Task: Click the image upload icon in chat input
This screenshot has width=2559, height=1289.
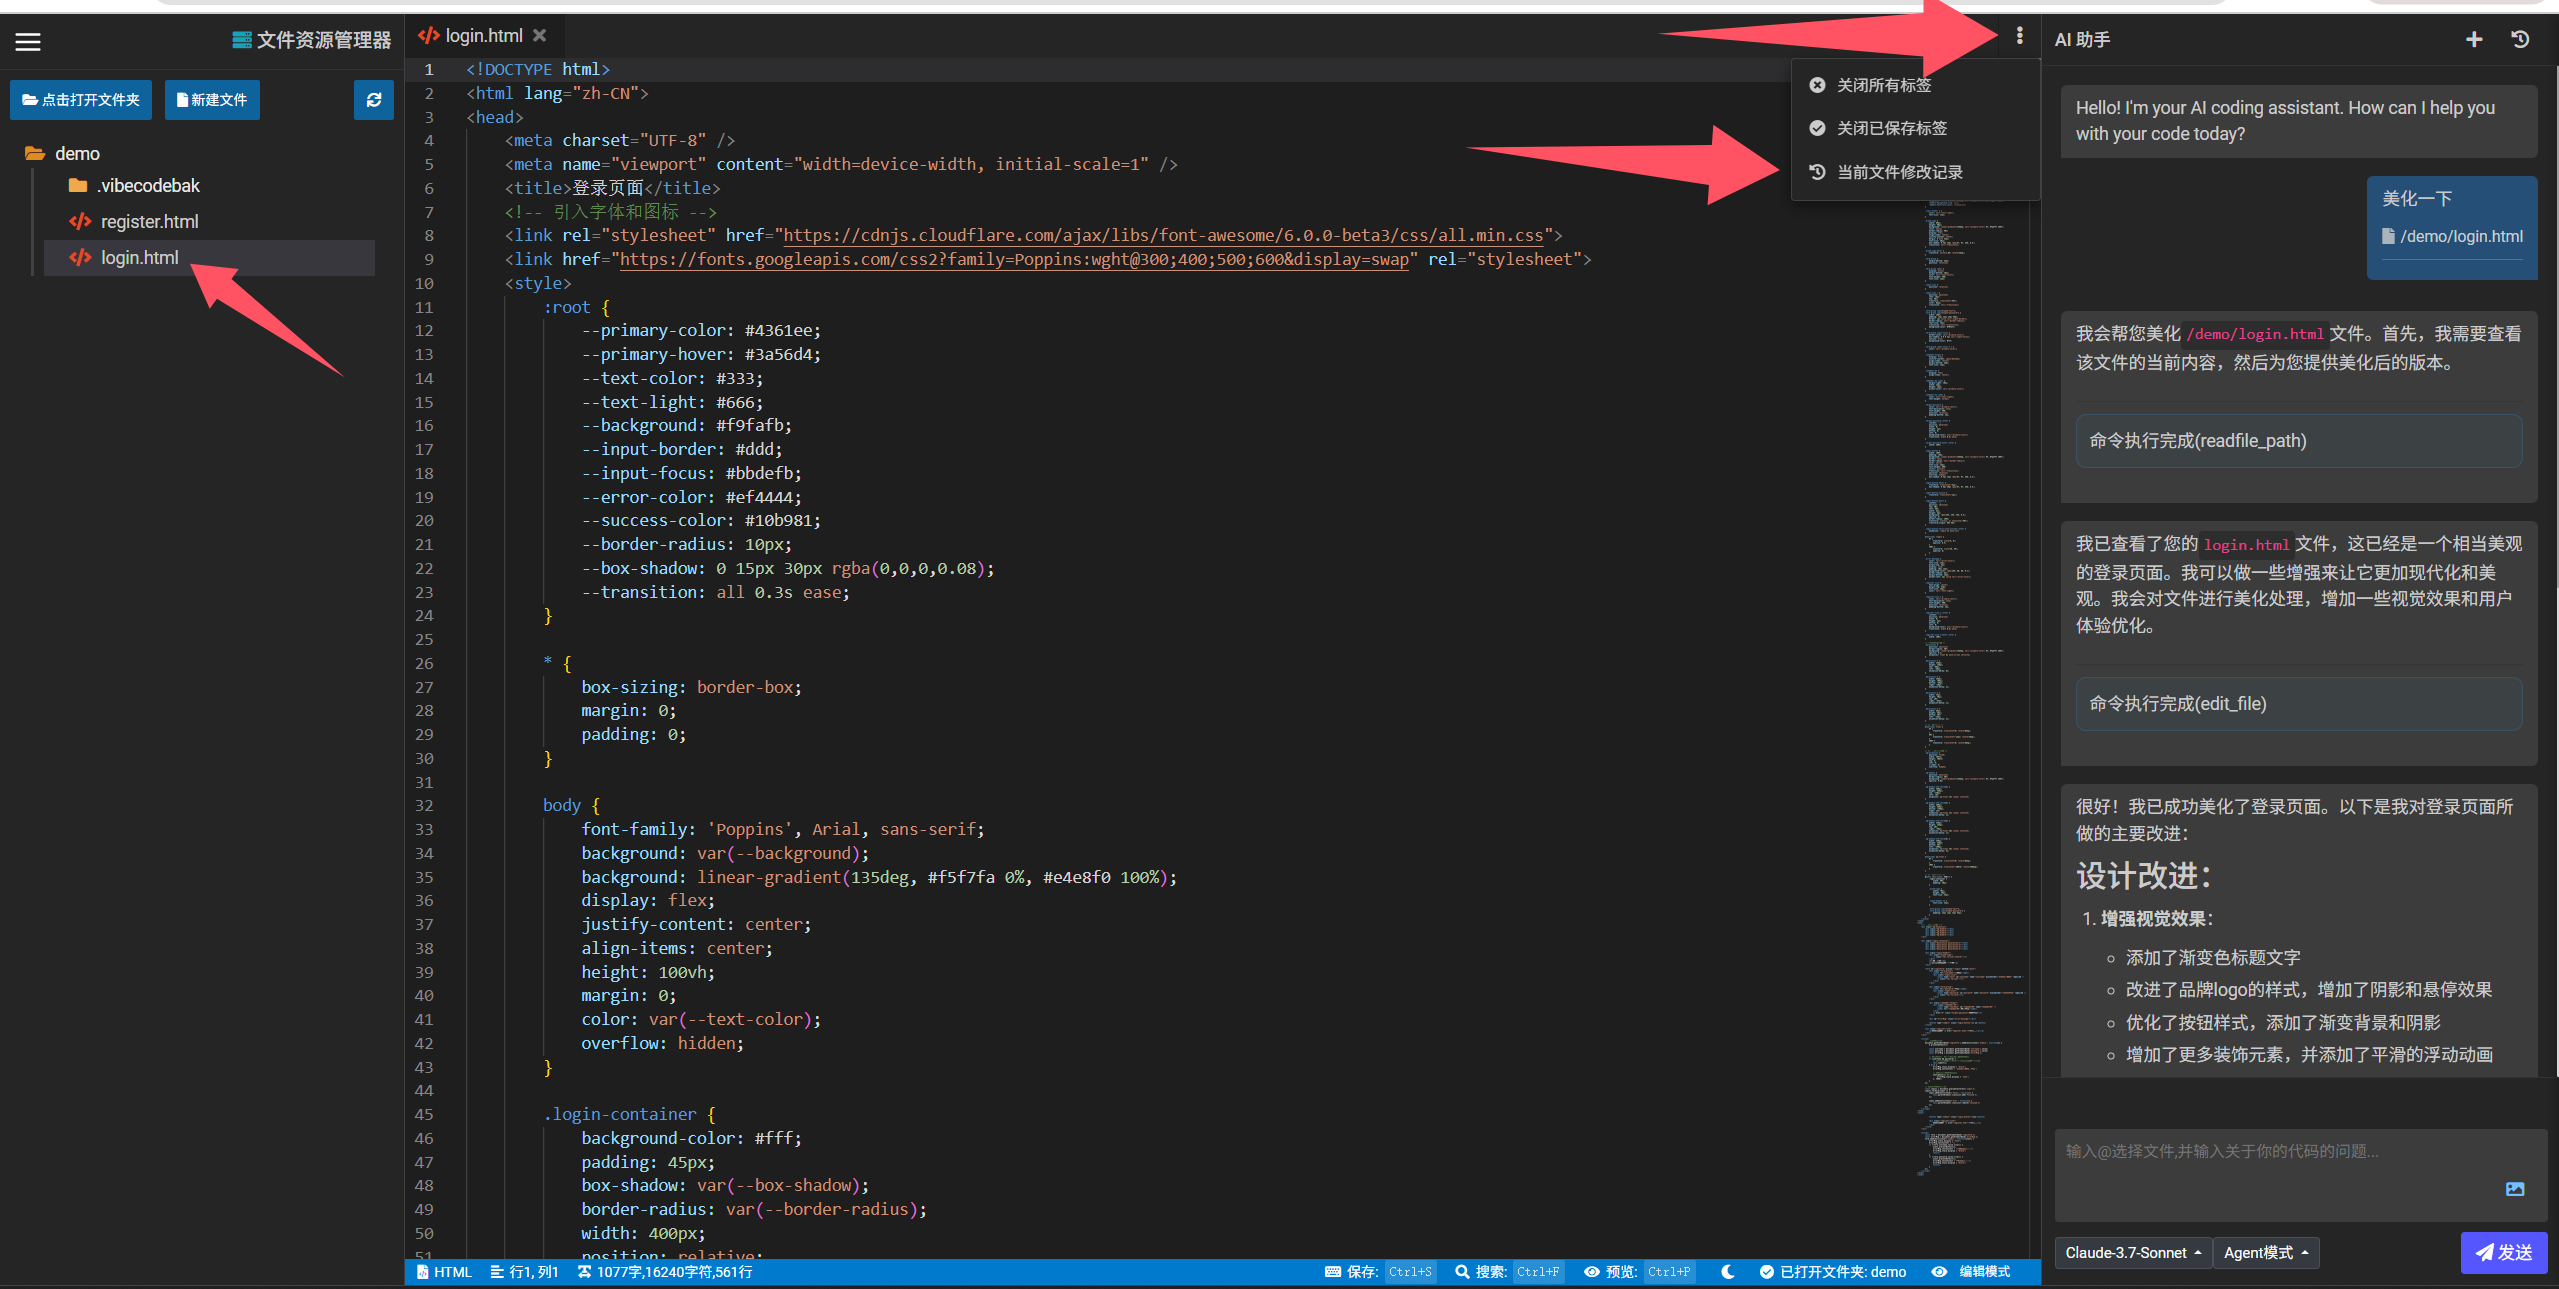Action: coord(2515,1189)
